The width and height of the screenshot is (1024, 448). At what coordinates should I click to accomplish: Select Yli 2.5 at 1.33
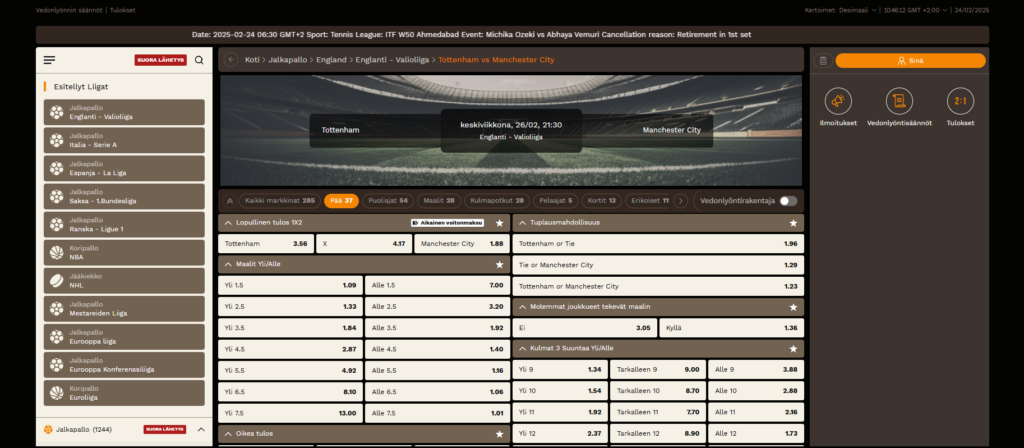pyautogui.click(x=290, y=307)
